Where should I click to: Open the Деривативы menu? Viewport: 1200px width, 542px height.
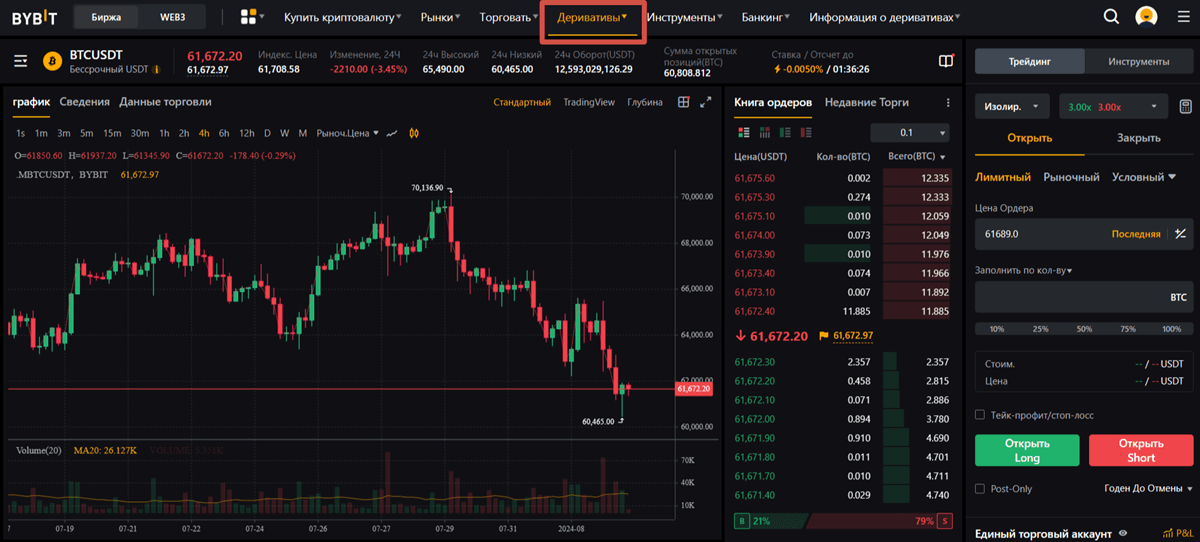pyautogui.click(x=592, y=17)
